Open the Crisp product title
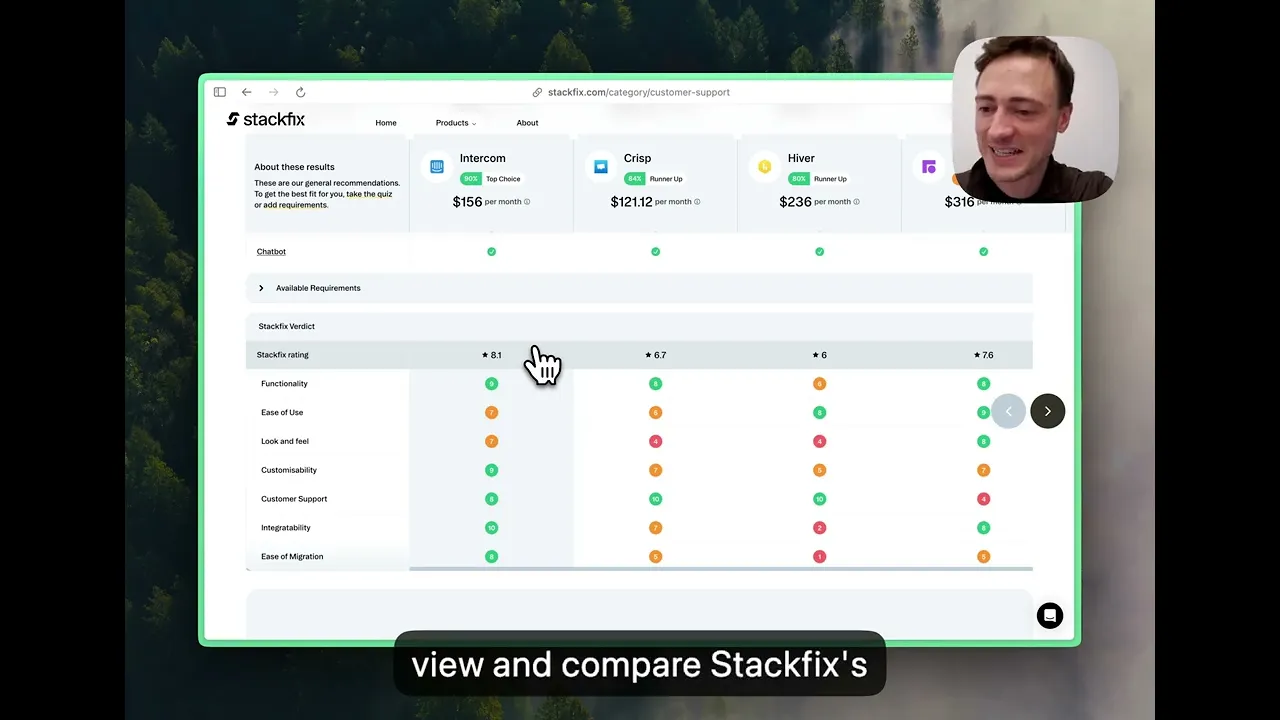 (x=637, y=158)
